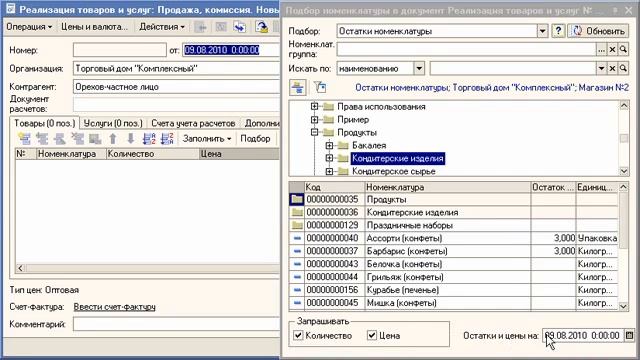Screen dimensions: 640x360
Task: Switch to the Товары (0 поз.) tab
Action: (x=44, y=123)
